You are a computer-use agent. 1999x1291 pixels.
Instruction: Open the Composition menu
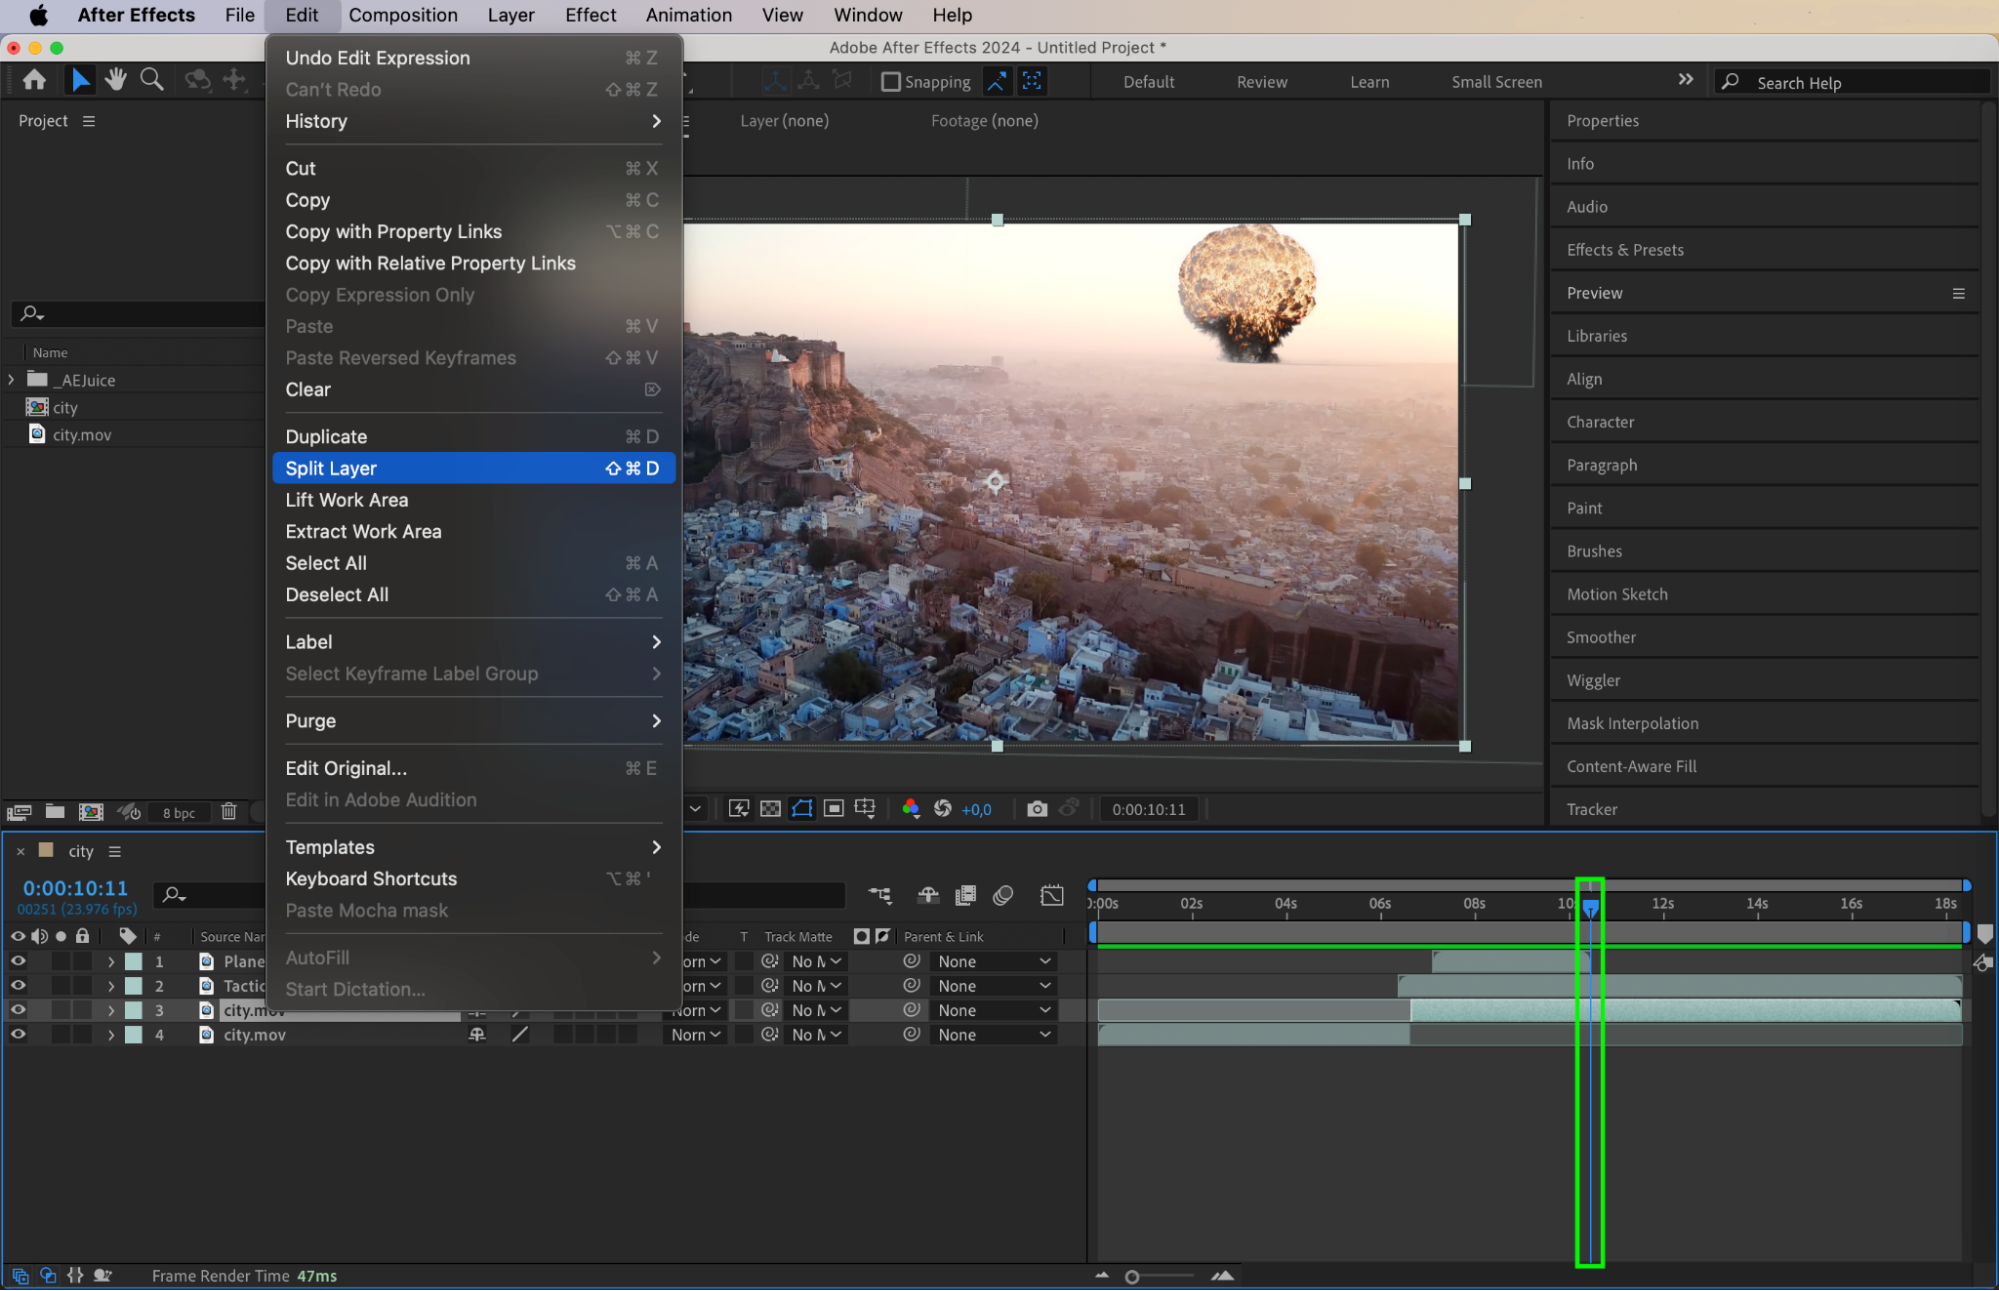[403, 15]
